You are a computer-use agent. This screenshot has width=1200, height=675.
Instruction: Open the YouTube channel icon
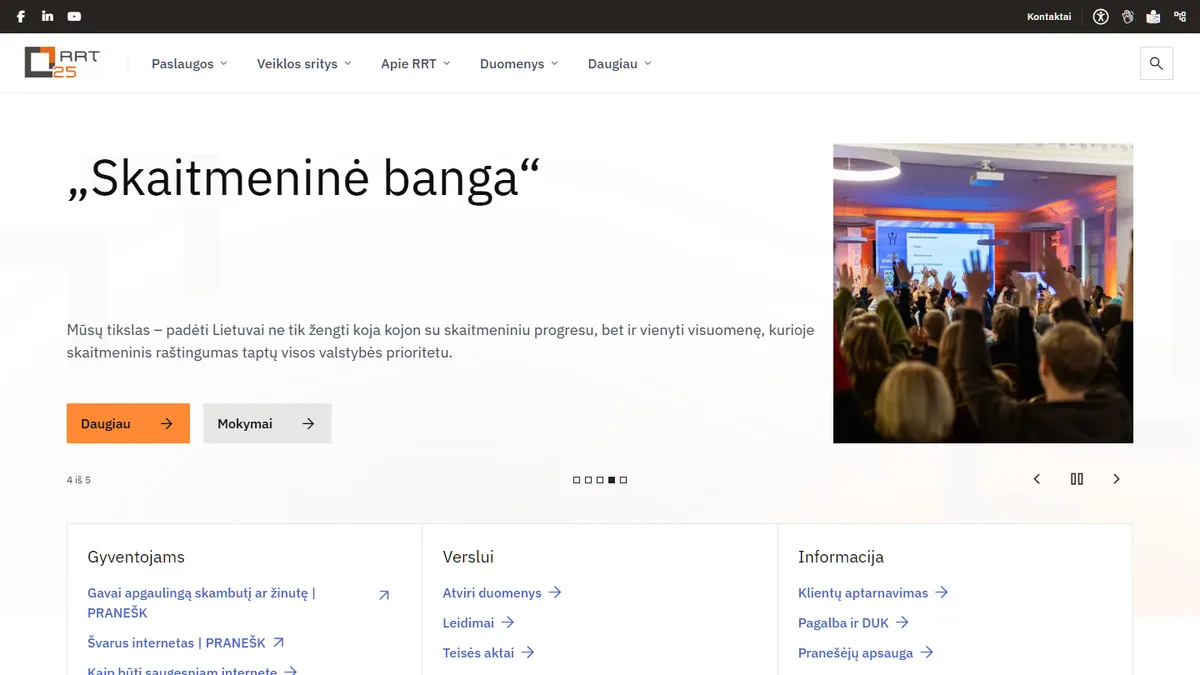click(75, 16)
